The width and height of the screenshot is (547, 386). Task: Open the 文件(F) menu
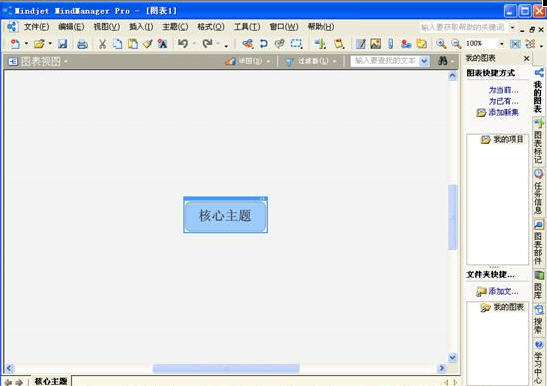(x=36, y=27)
